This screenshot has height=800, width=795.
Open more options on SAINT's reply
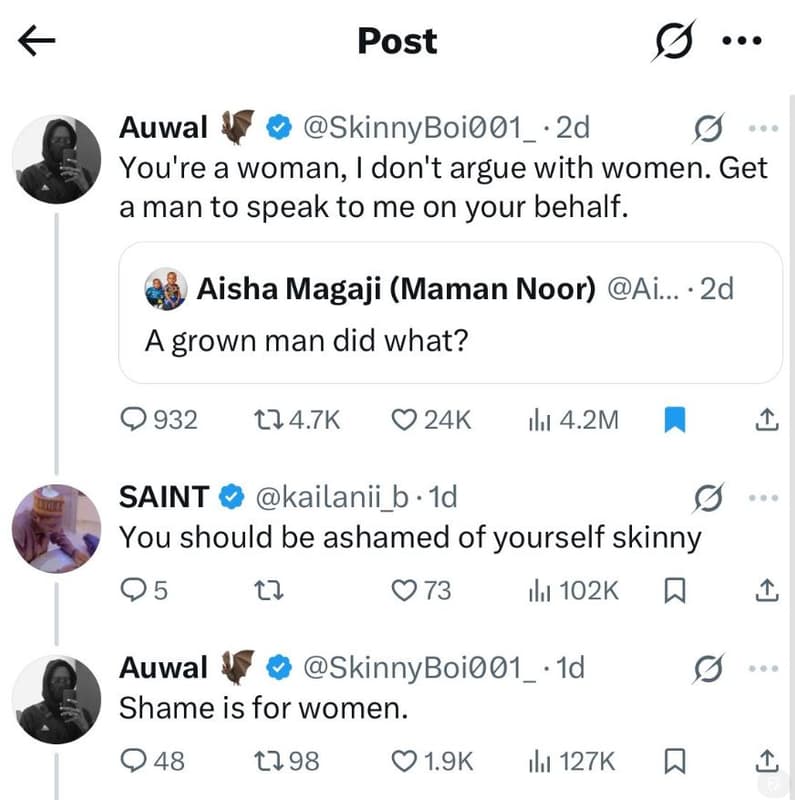(763, 496)
